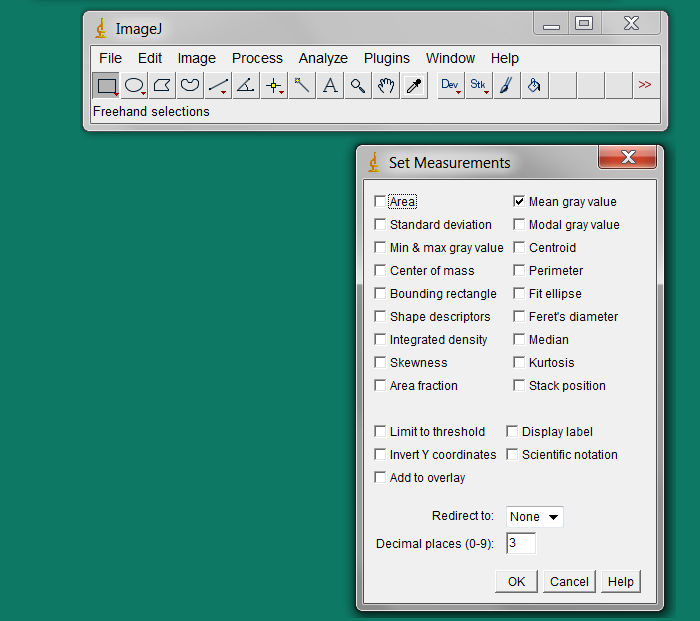Click the Help button in dialog
Viewport: 700px width, 621px height.
click(x=621, y=581)
